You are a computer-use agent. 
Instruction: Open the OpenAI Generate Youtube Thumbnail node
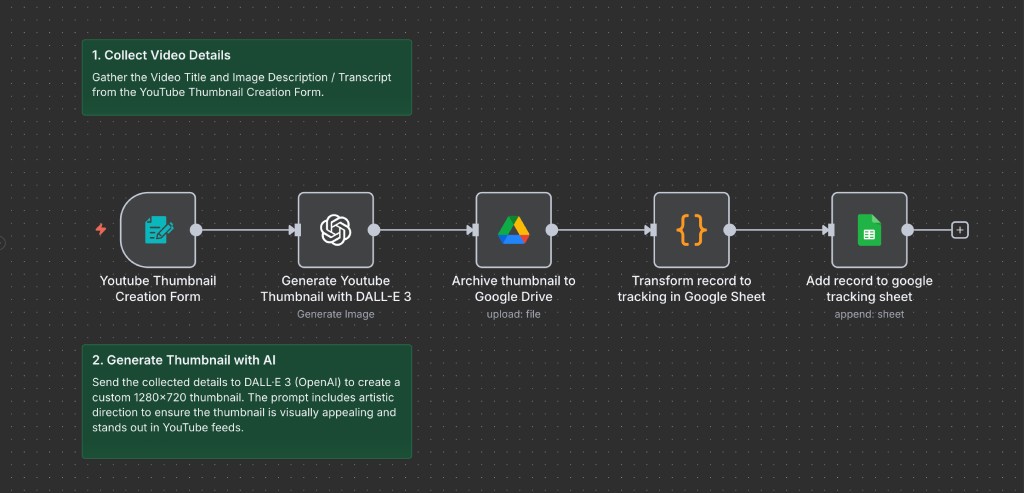point(336,230)
